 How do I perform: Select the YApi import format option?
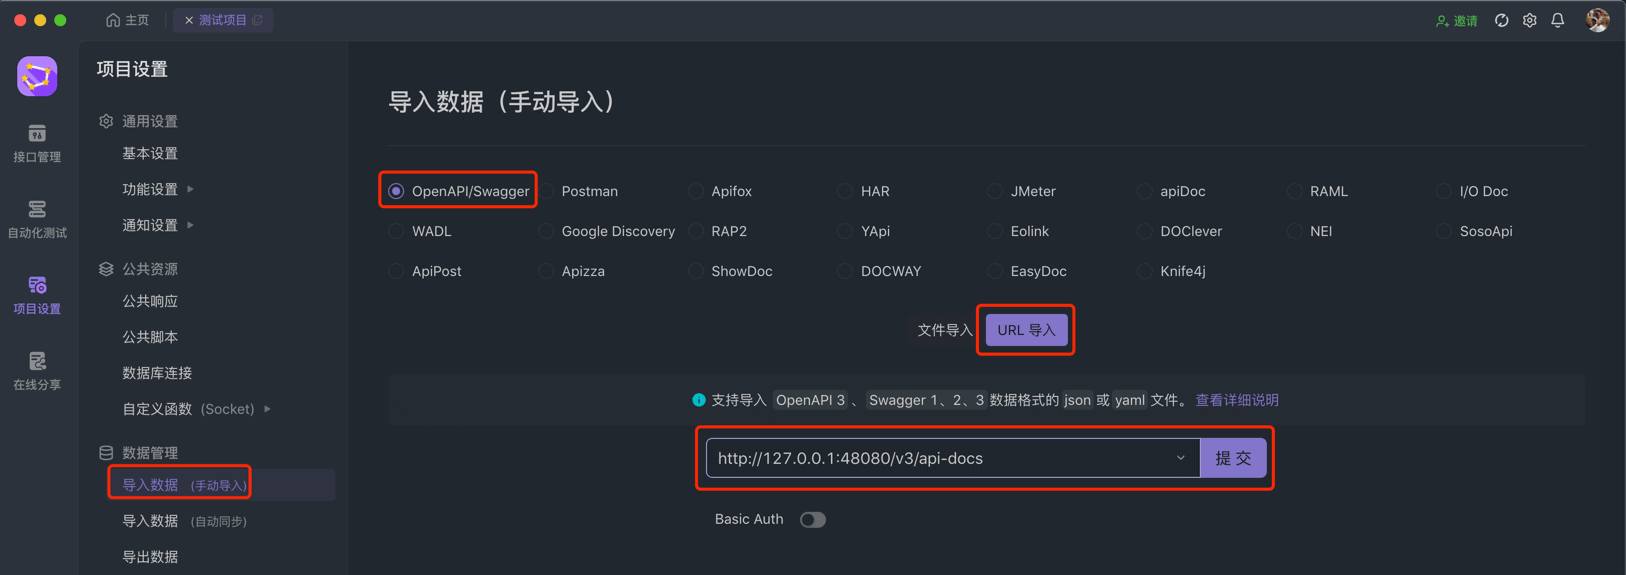click(845, 231)
